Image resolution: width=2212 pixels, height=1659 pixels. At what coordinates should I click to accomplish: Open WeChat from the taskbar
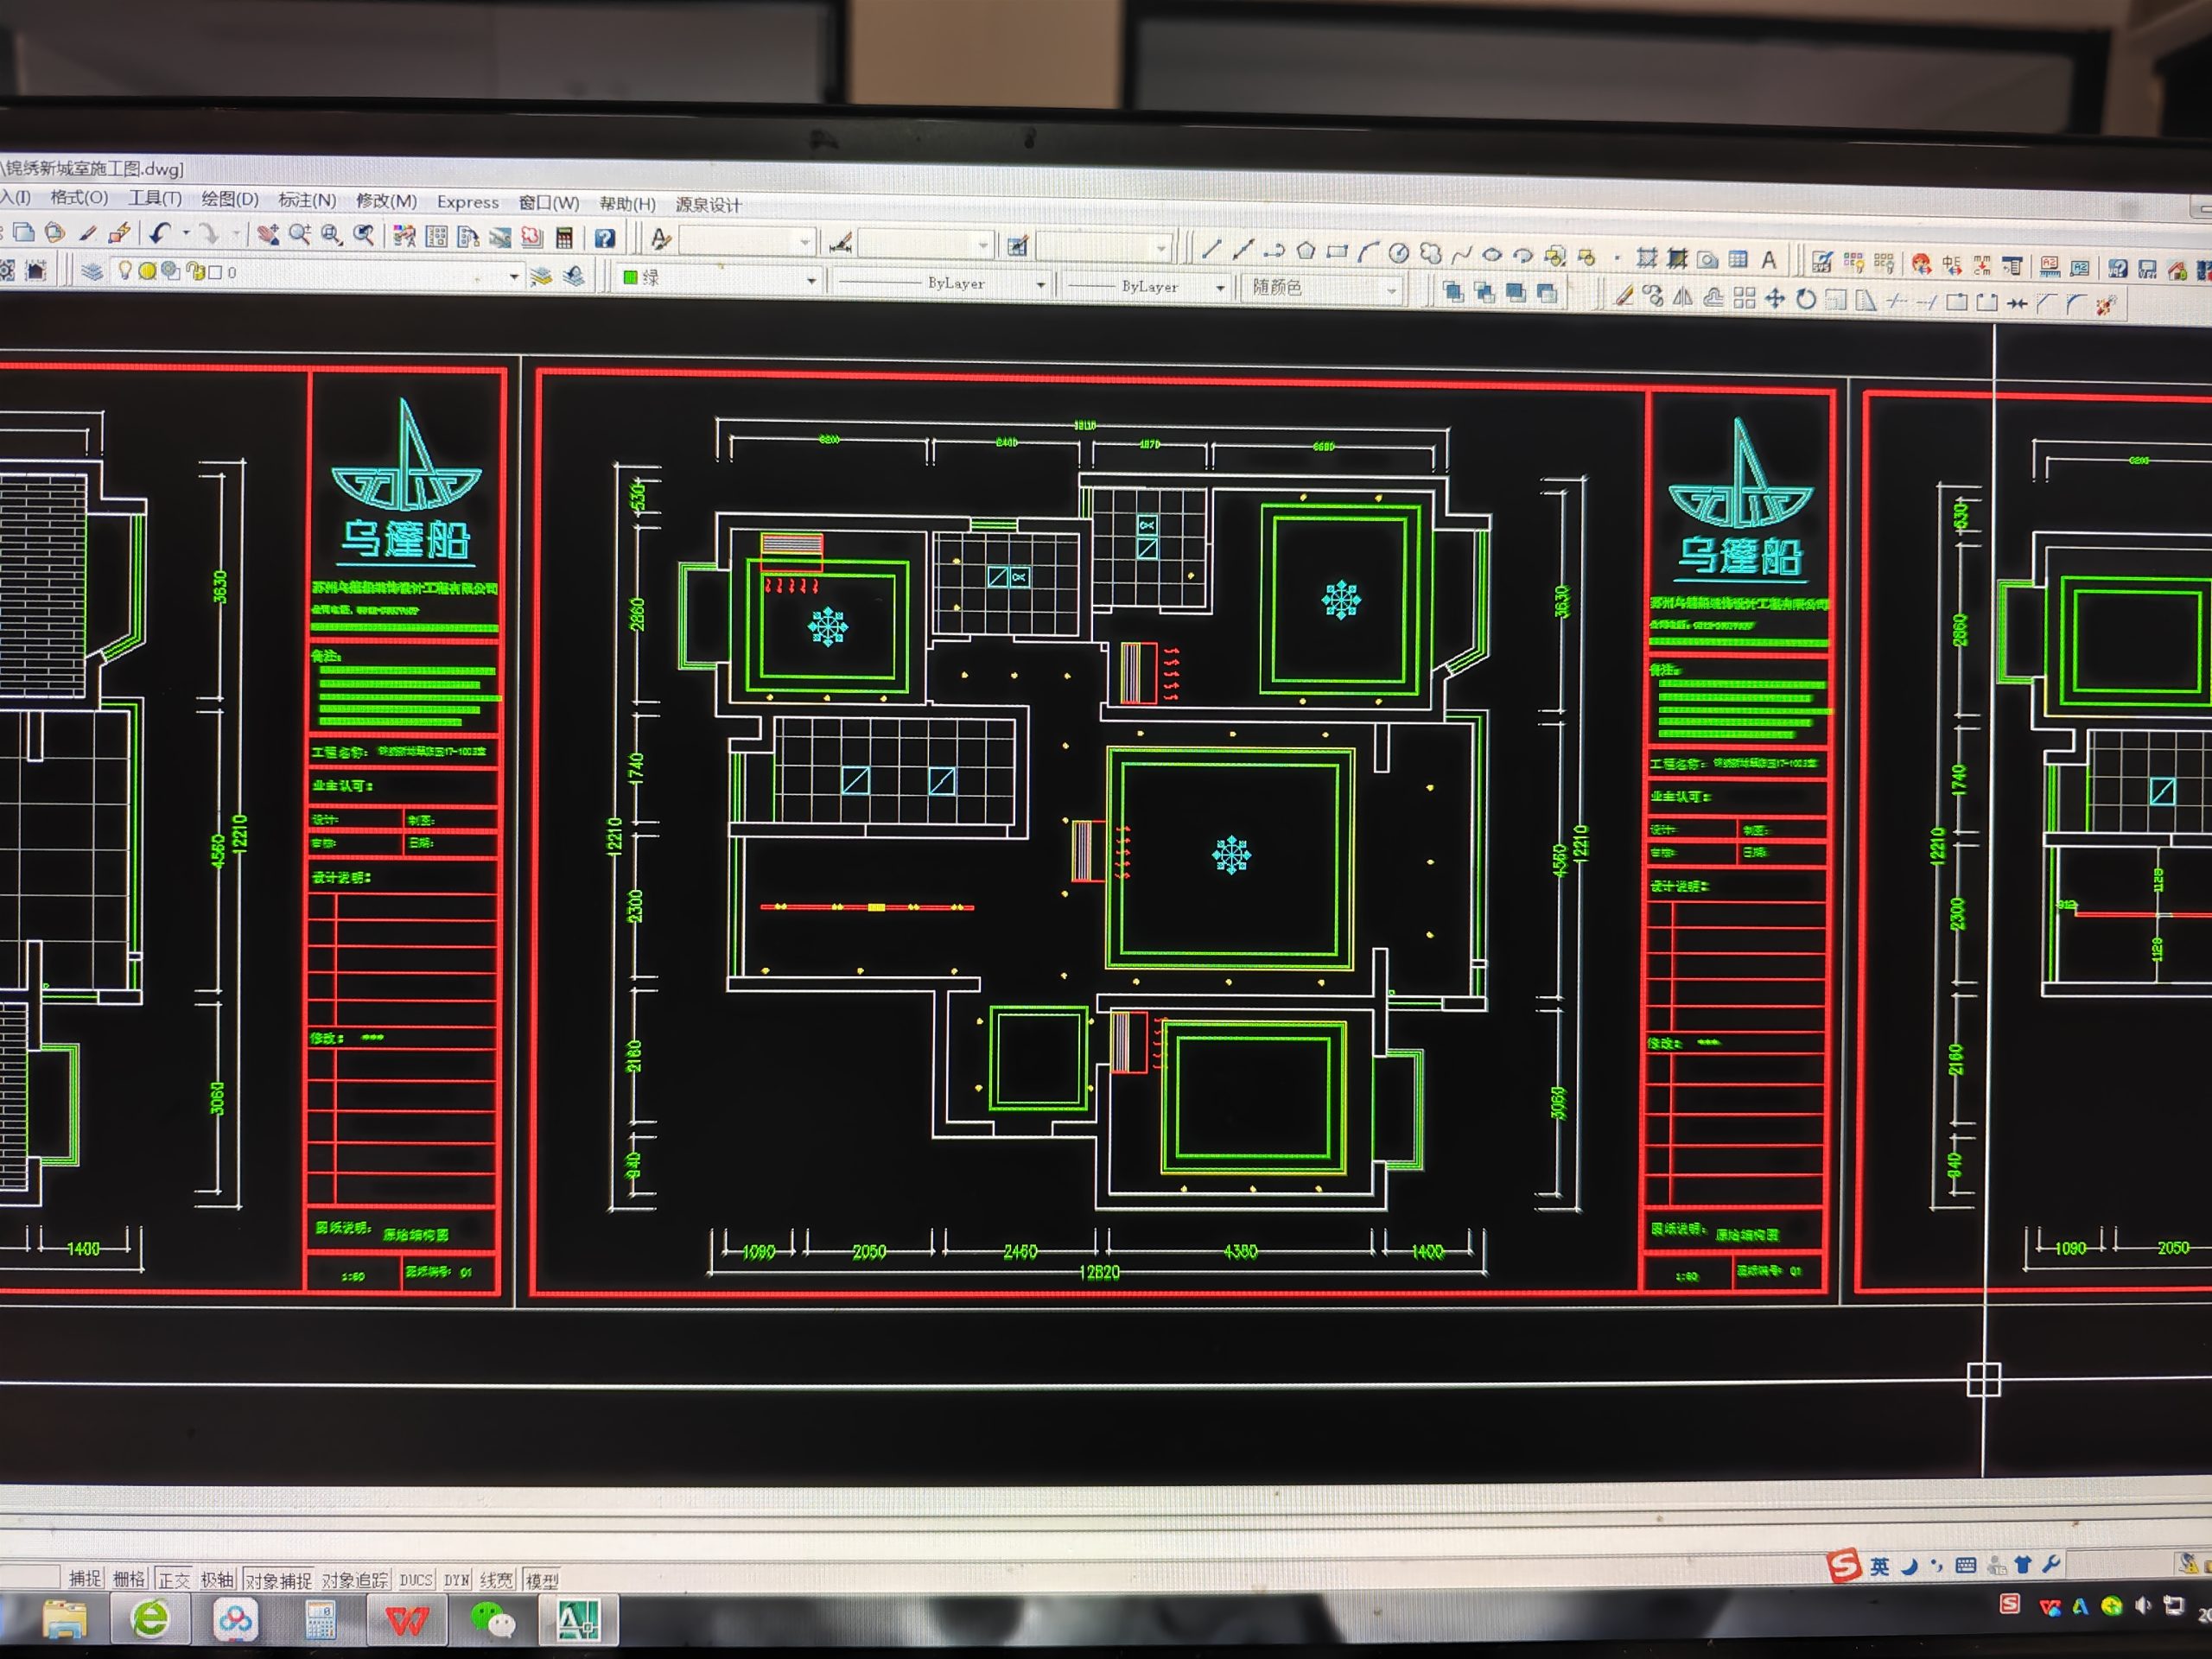[x=492, y=1619]
